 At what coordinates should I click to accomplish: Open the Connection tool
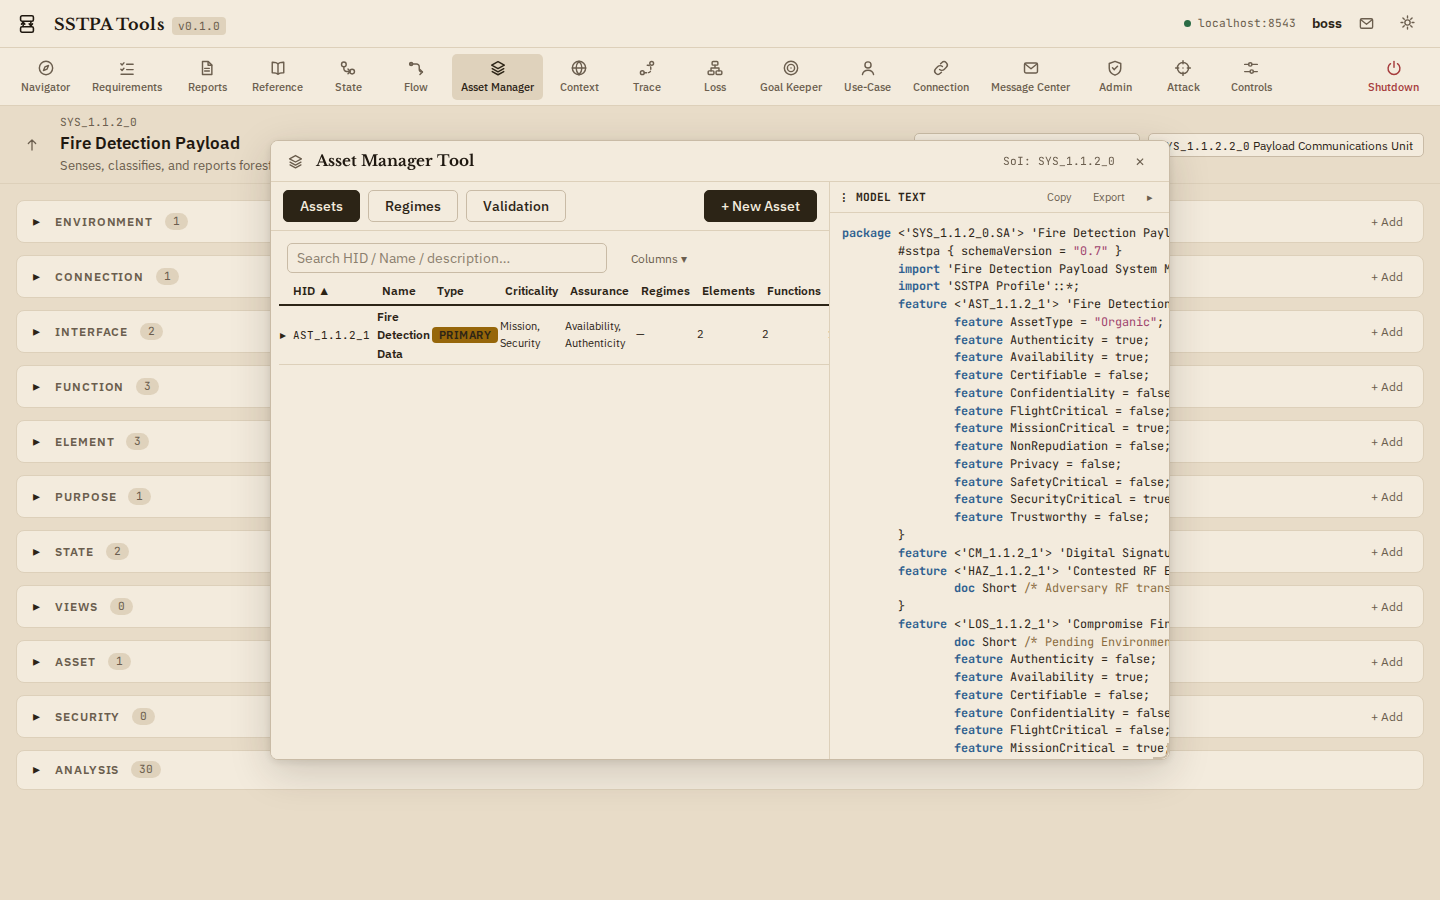coord(941,77)
